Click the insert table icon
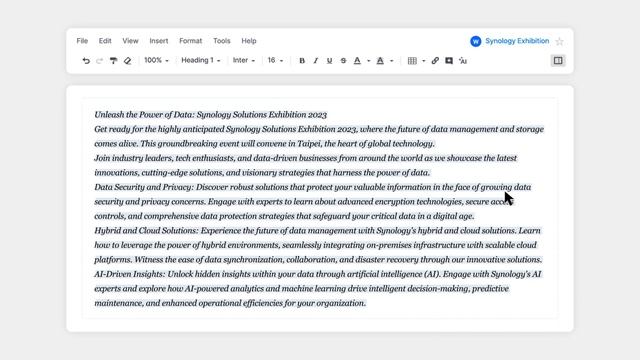 412,61
